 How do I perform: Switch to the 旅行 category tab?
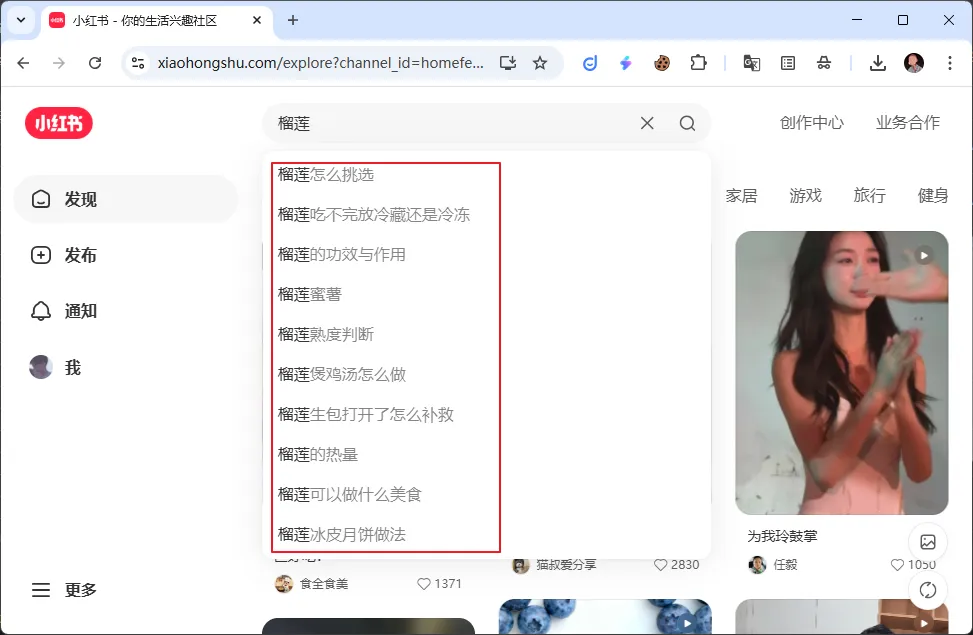(x=869, y=195)
